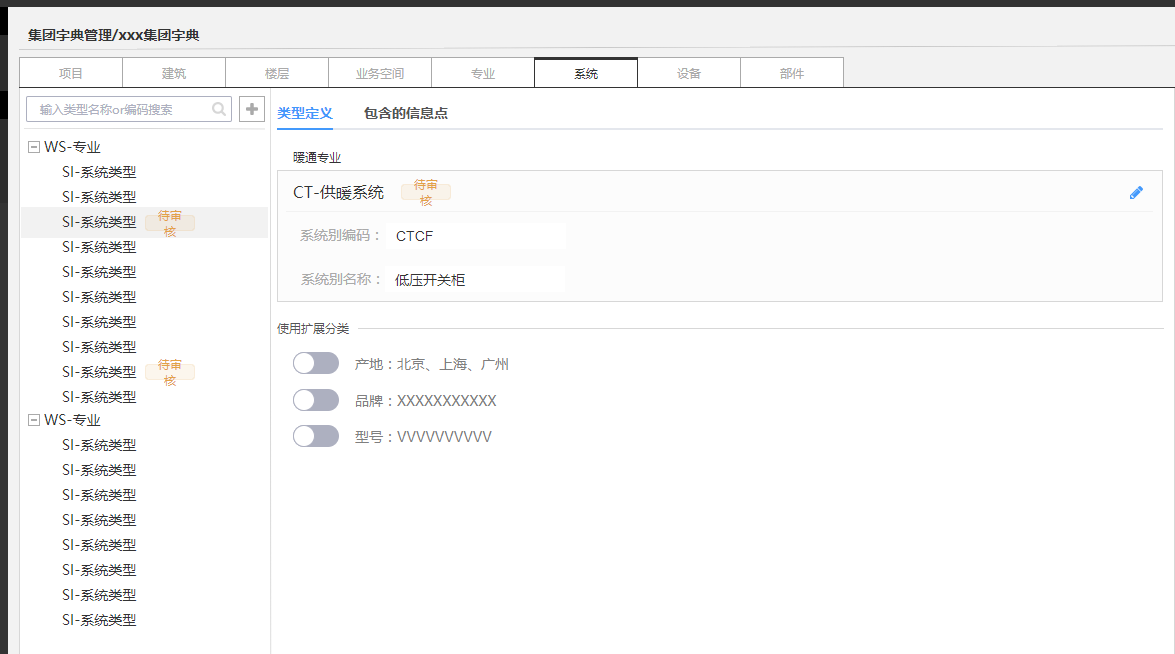Click the magnifier icon in the search box
This screenshot has width=1175, height=654.
coord(219,109)
